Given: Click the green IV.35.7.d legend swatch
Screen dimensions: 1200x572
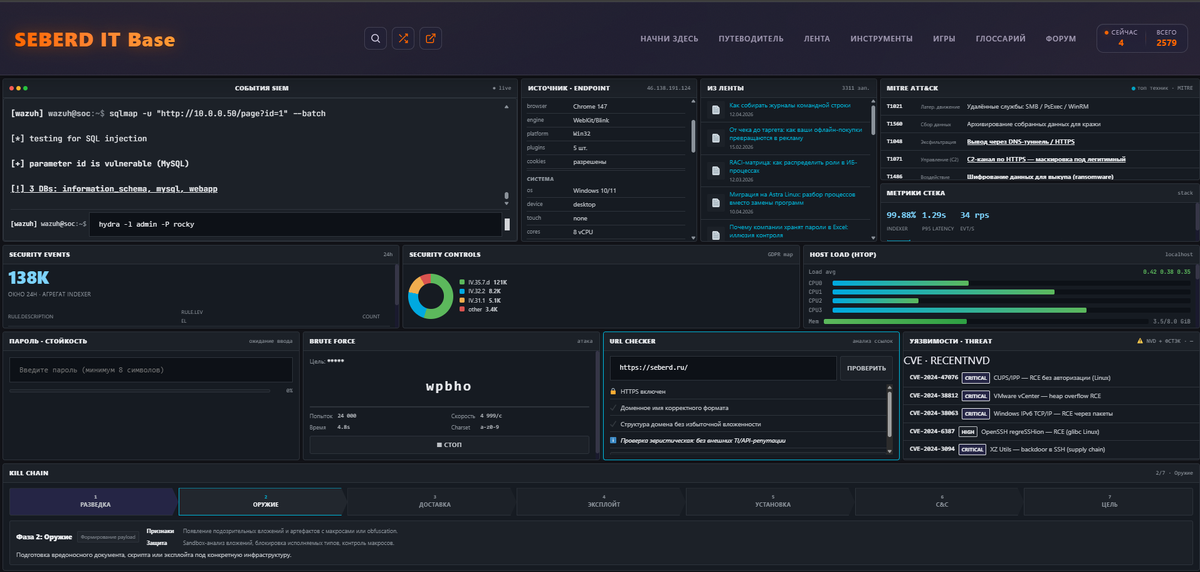Looking at the screenshot, I should point(462,283).
